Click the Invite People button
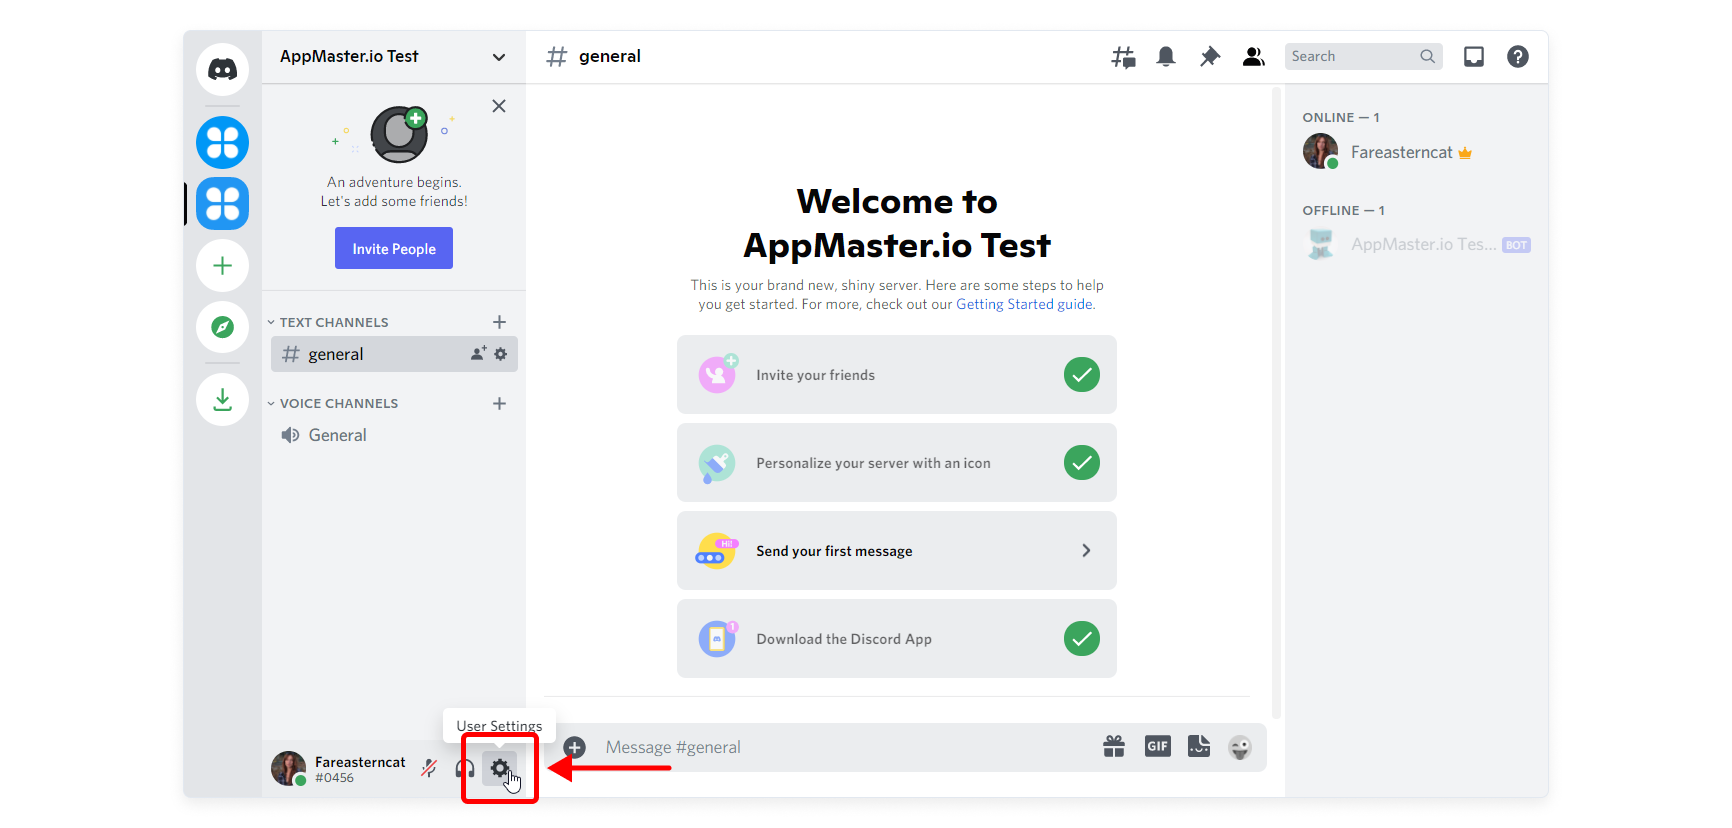Screen dimensions: 1732x828 click(x=394, y=248)
